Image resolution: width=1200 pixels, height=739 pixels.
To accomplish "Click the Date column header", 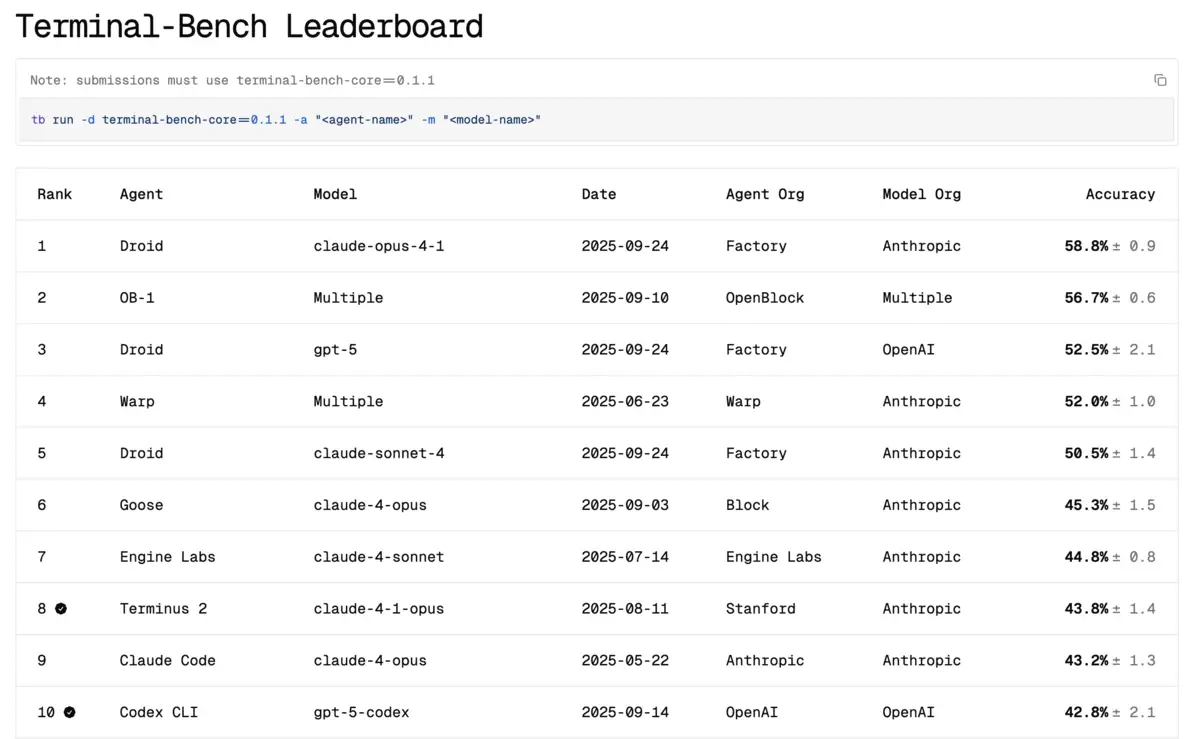I will [599, 194].
